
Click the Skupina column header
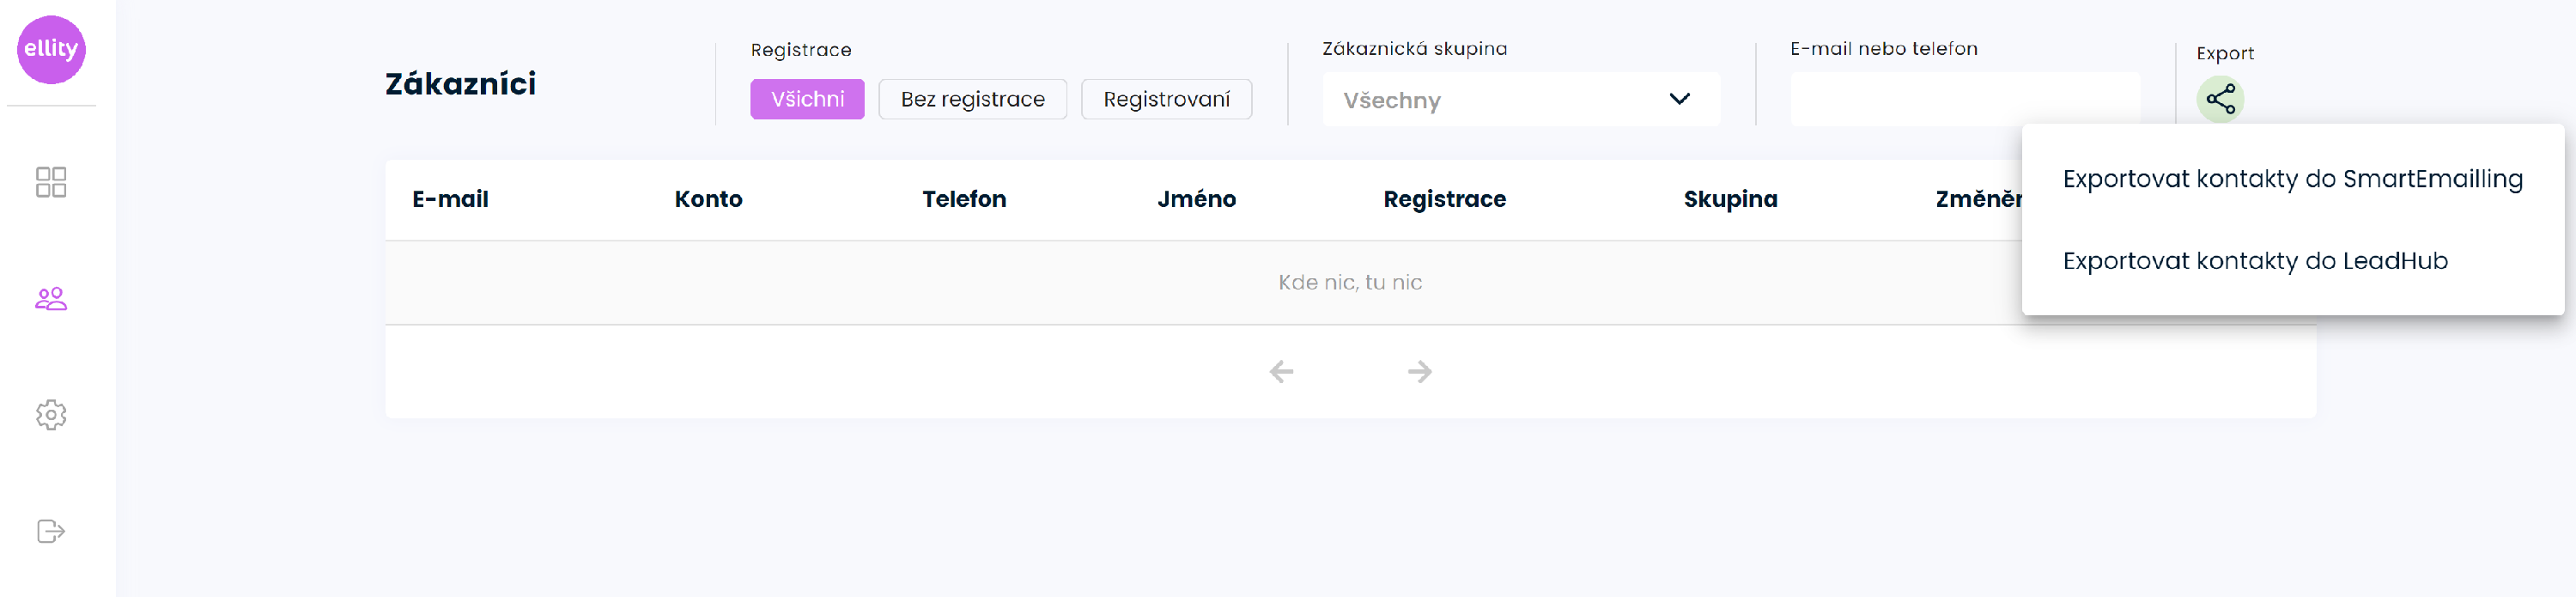tap(1730, 199)
